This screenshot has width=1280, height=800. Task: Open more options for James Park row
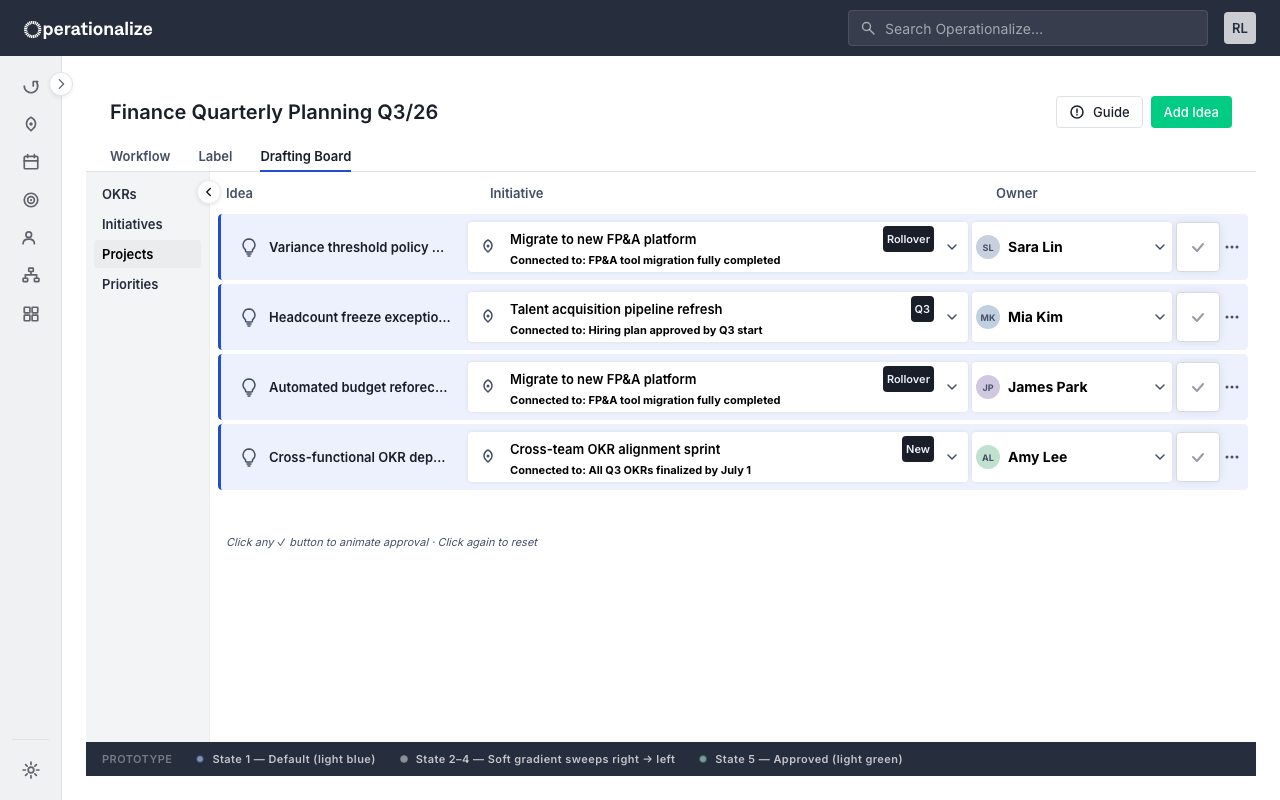(x=1232, y=387)
